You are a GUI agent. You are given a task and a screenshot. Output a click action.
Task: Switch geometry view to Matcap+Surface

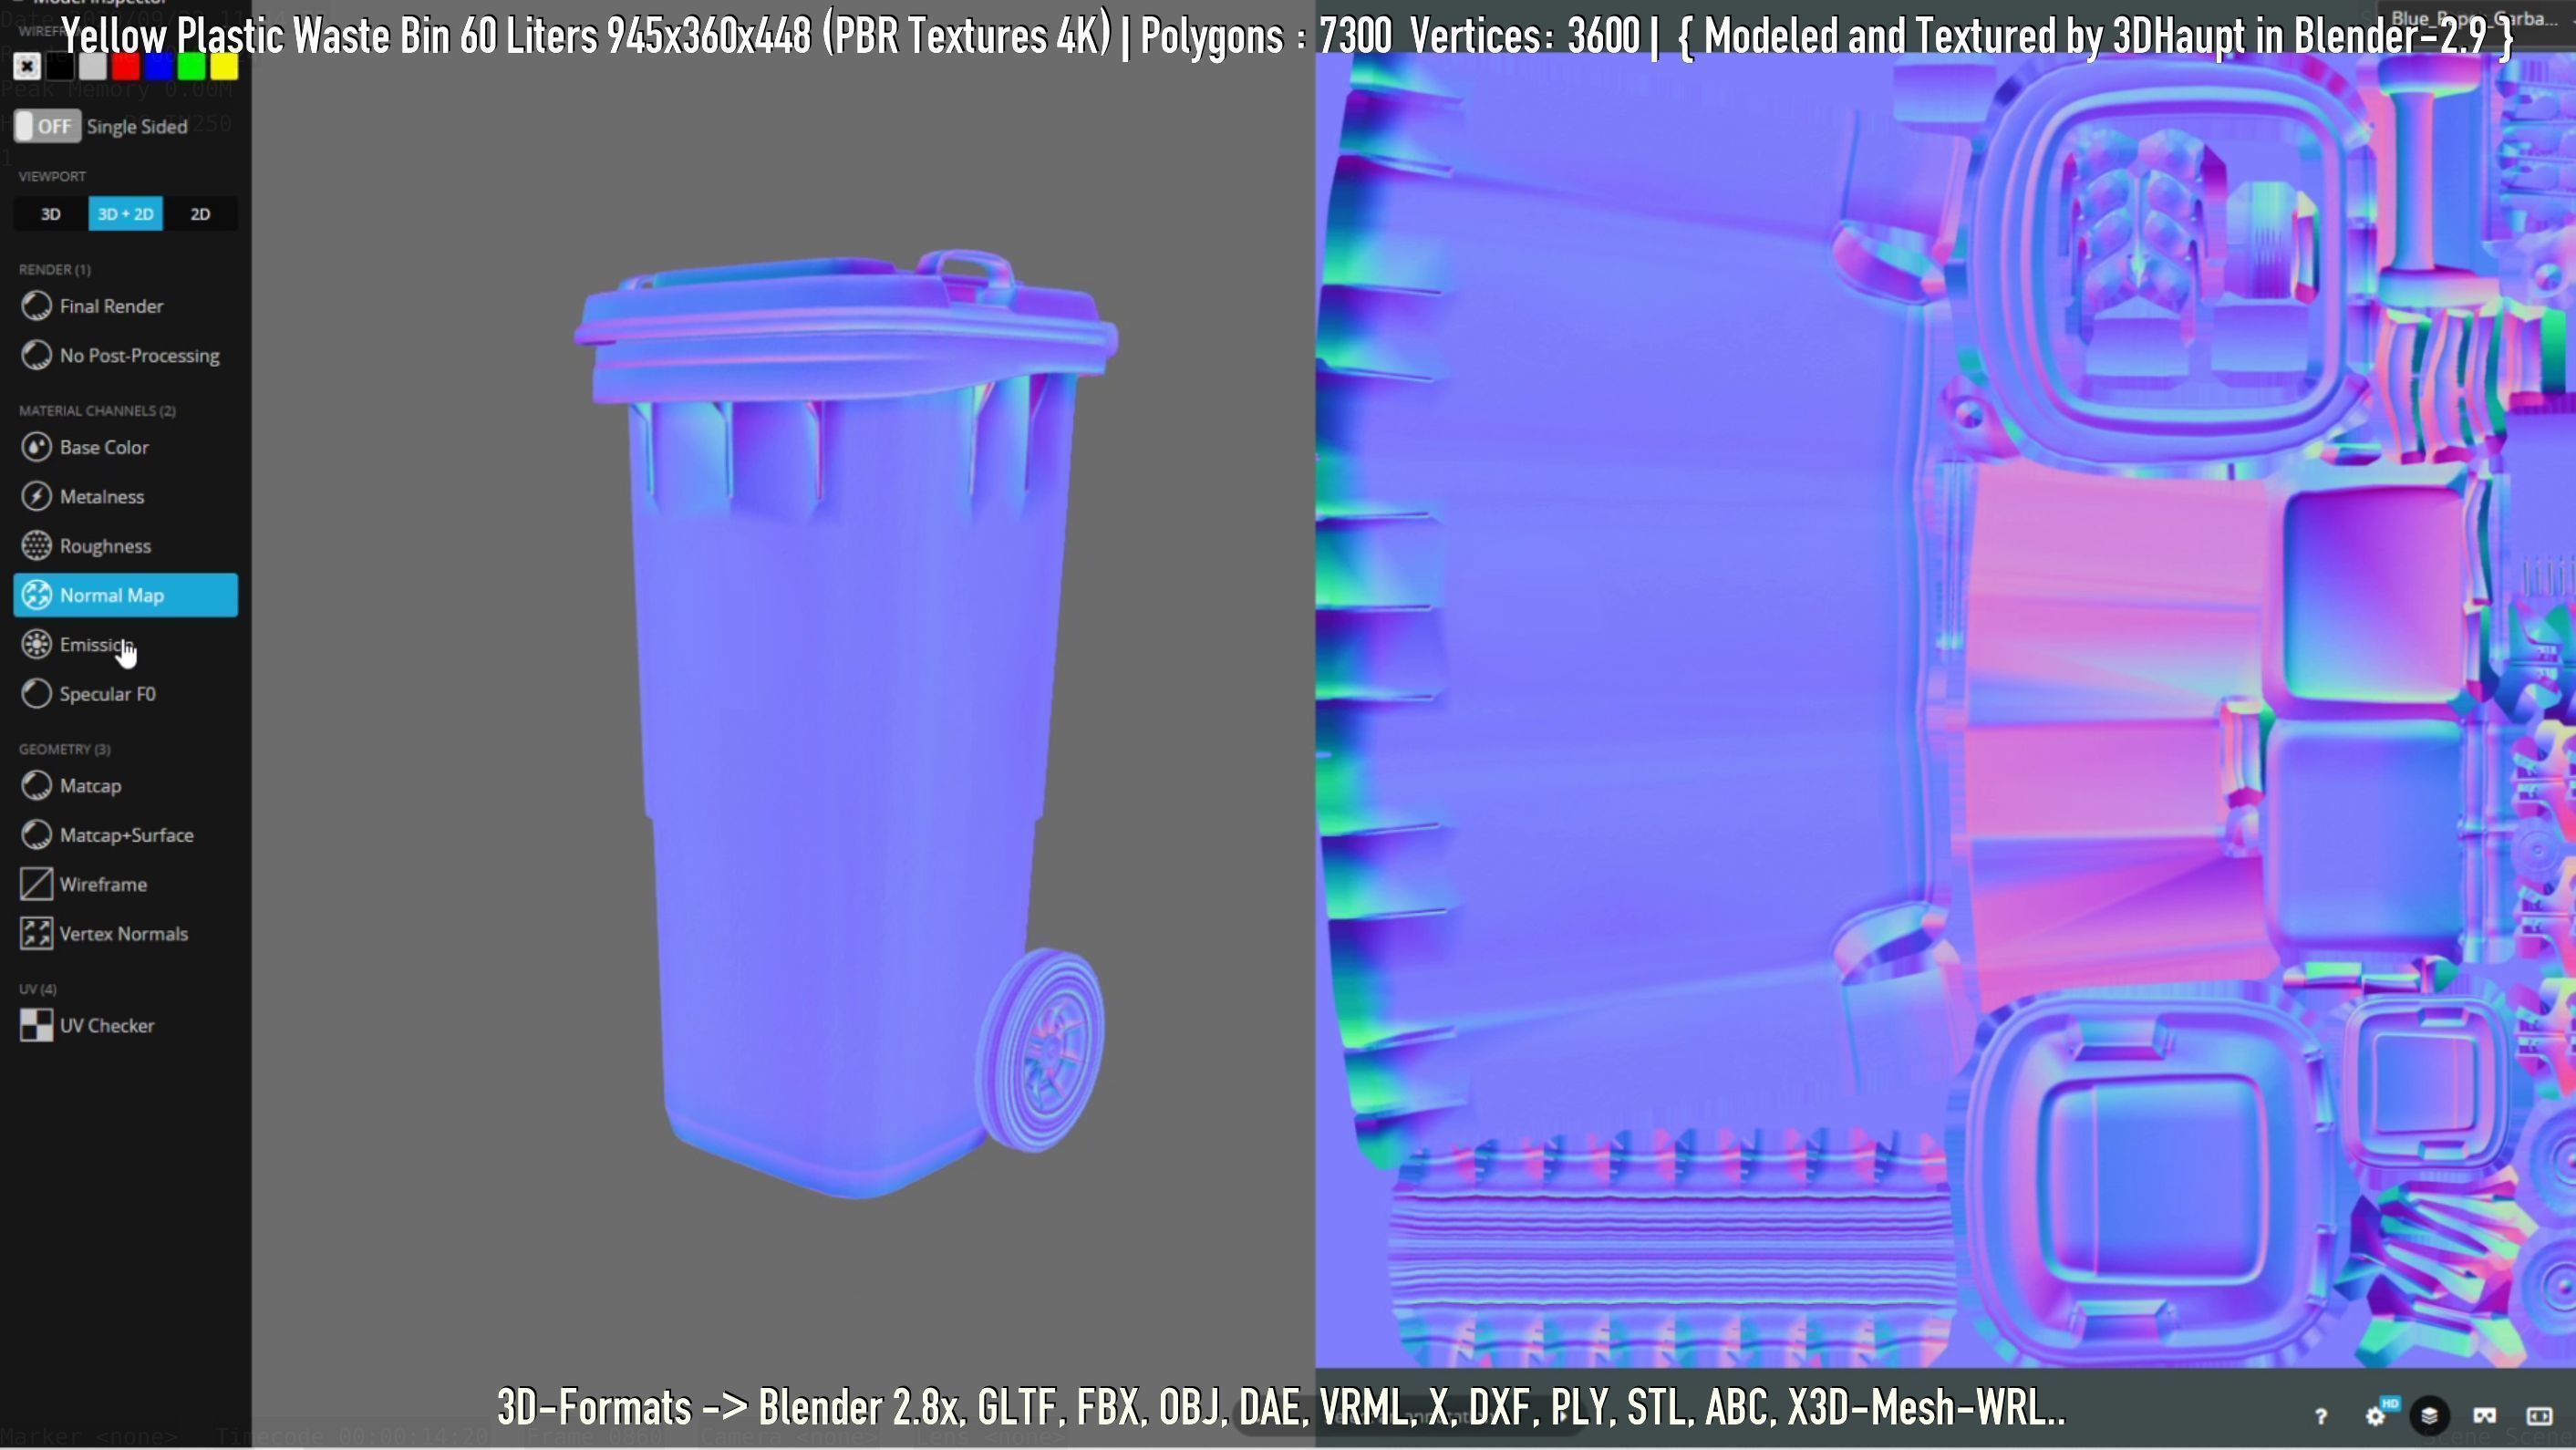pyautogui.click(x=126, y=835)
